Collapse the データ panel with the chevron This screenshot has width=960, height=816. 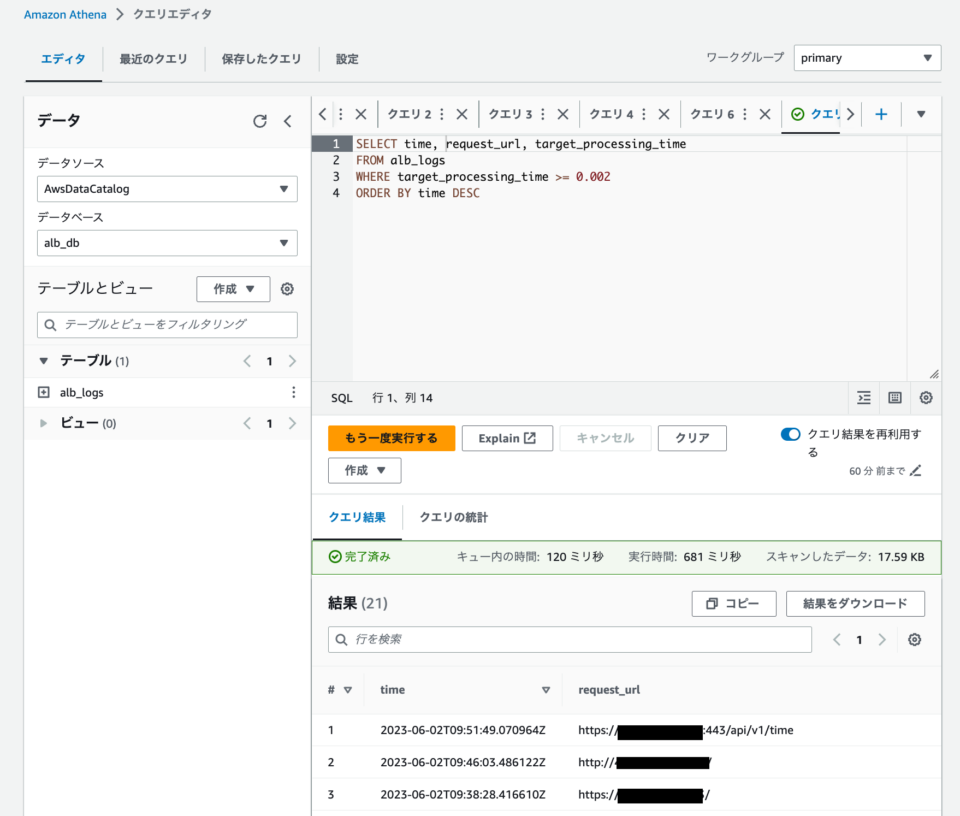click(288, 120)
